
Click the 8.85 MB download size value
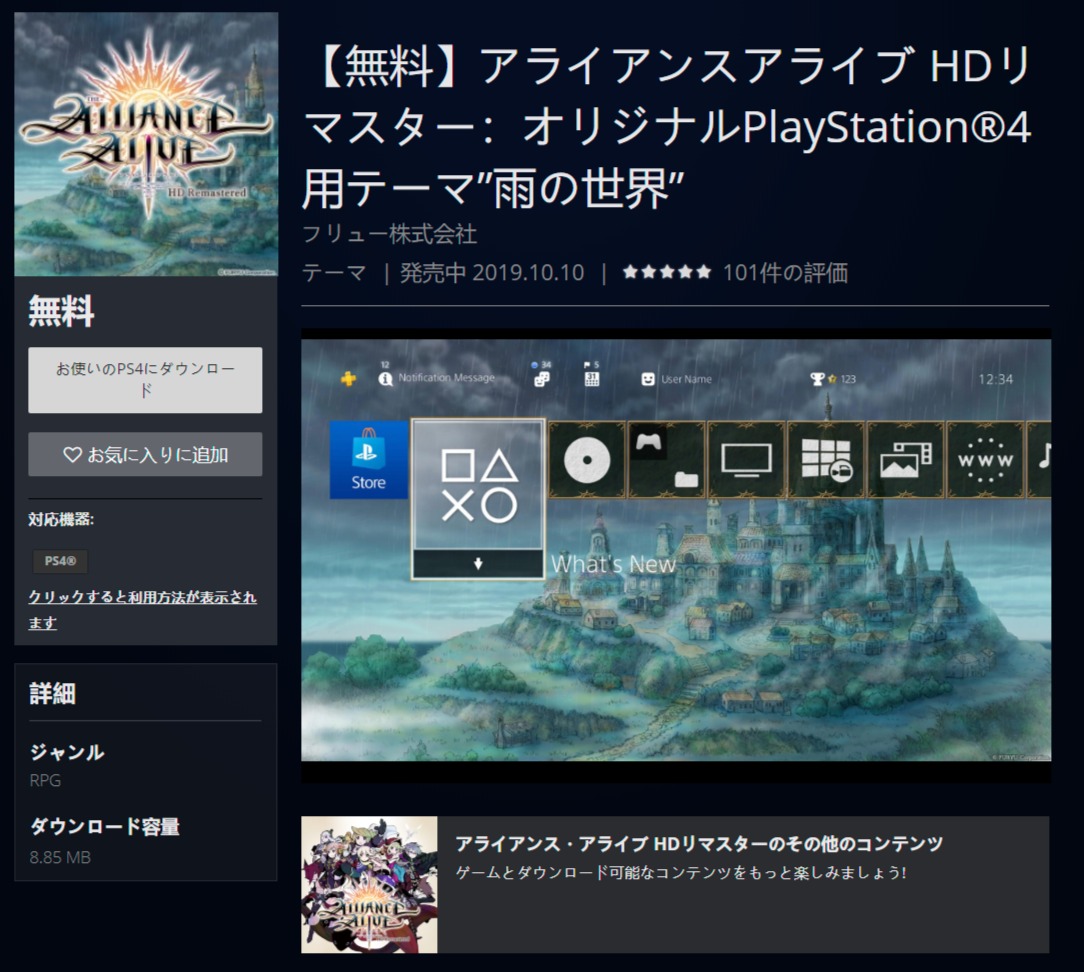tap(60, 857)
